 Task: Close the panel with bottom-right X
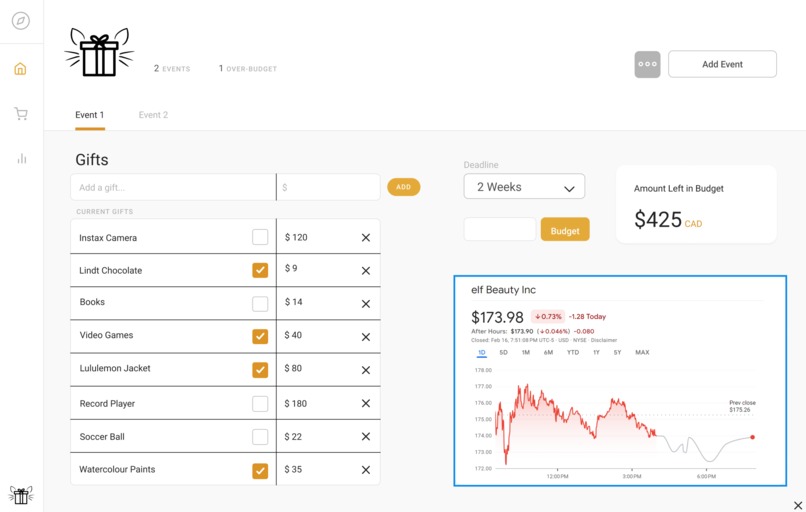798,505
